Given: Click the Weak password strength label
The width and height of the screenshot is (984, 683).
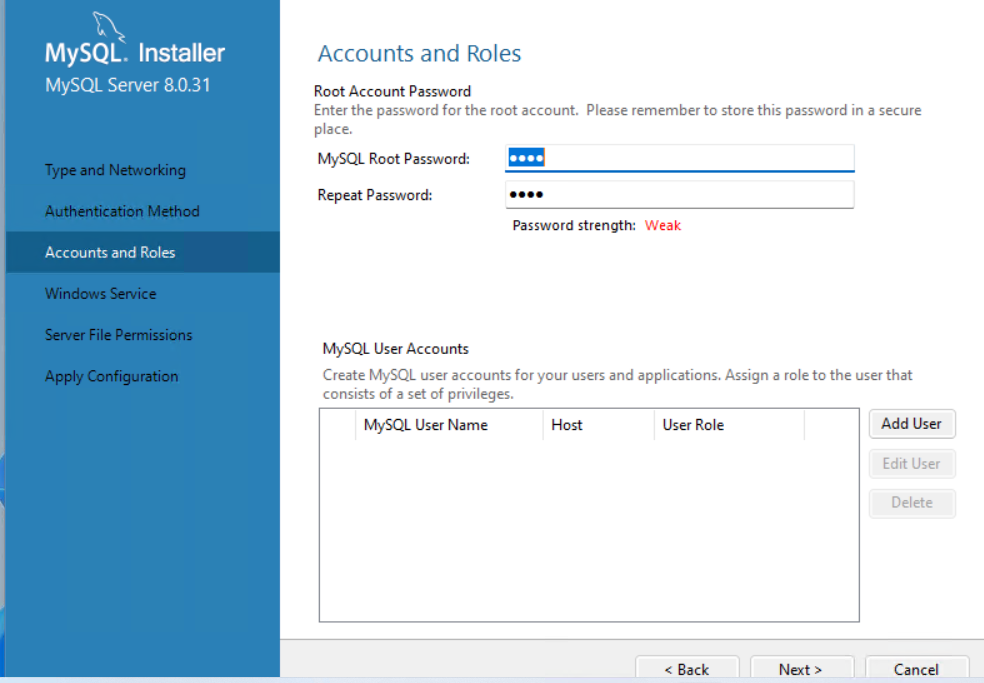Looking at the screenshot, I should tap(662, 226).
